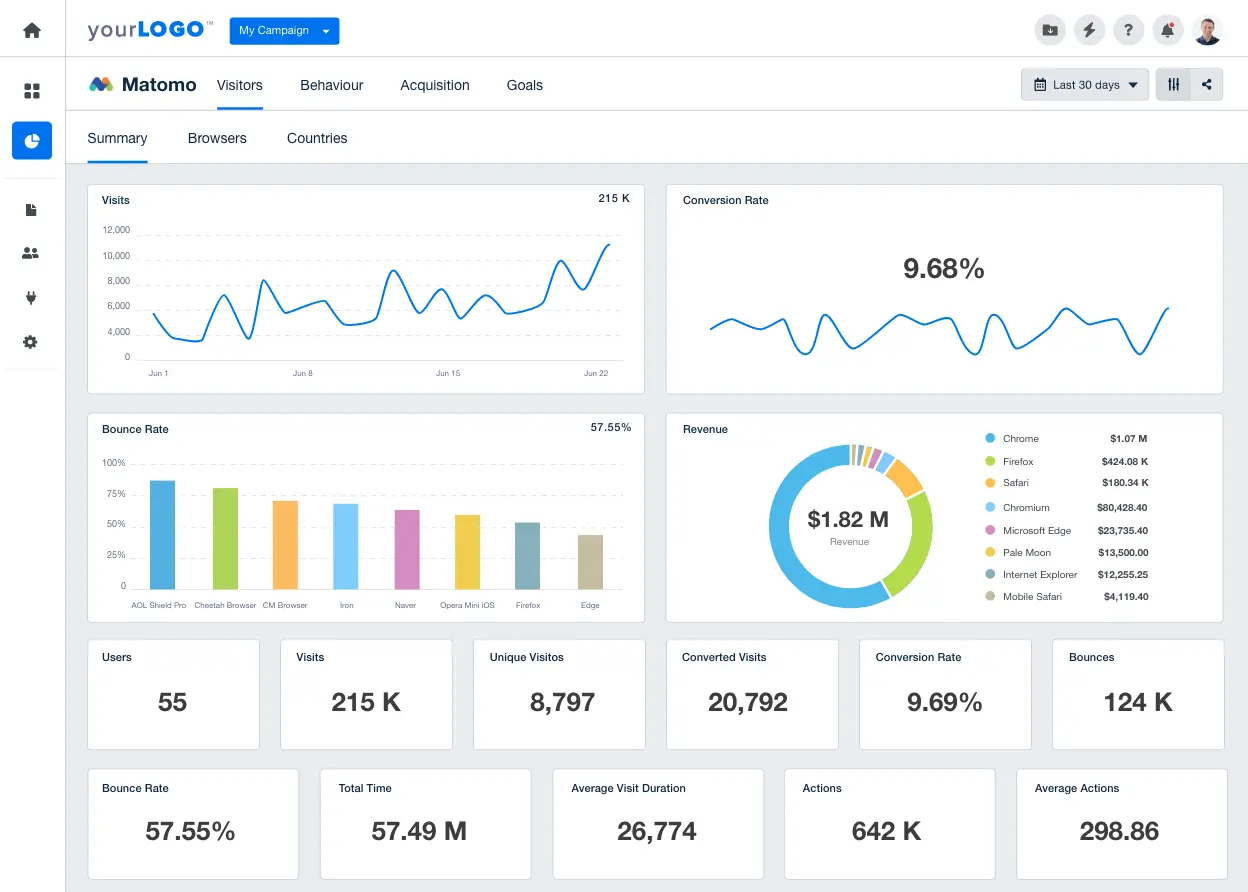1248x892 pixels.
Task: Select the plugin connector icon in the sidebar
Action: (31, 297)
